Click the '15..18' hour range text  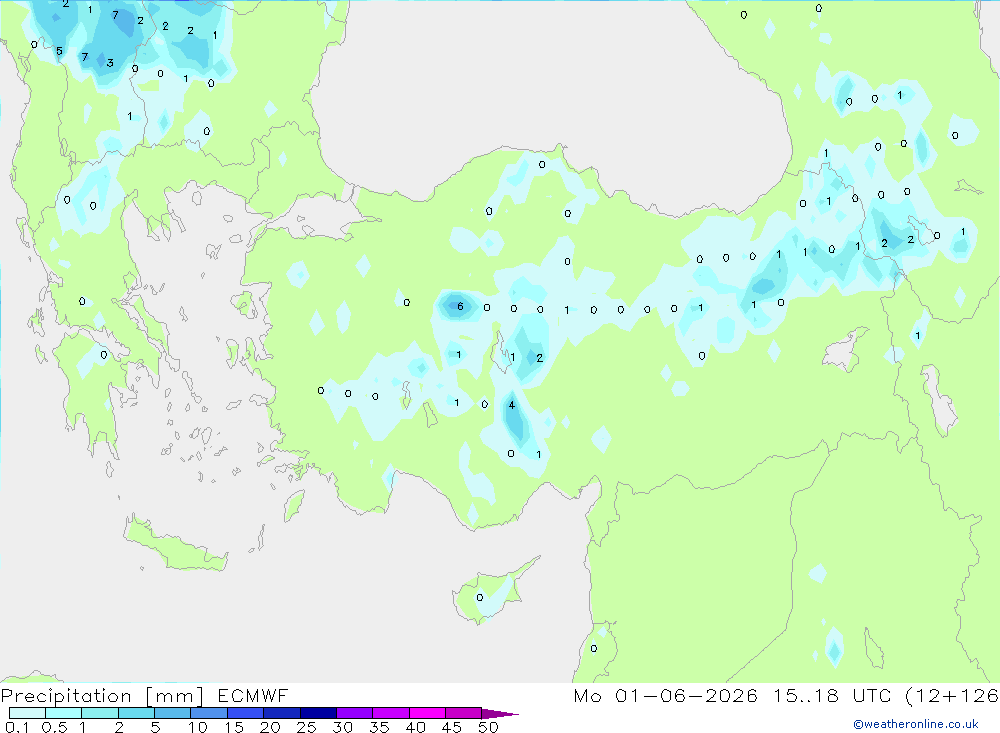pyautogui.click(x=805, y=695)
